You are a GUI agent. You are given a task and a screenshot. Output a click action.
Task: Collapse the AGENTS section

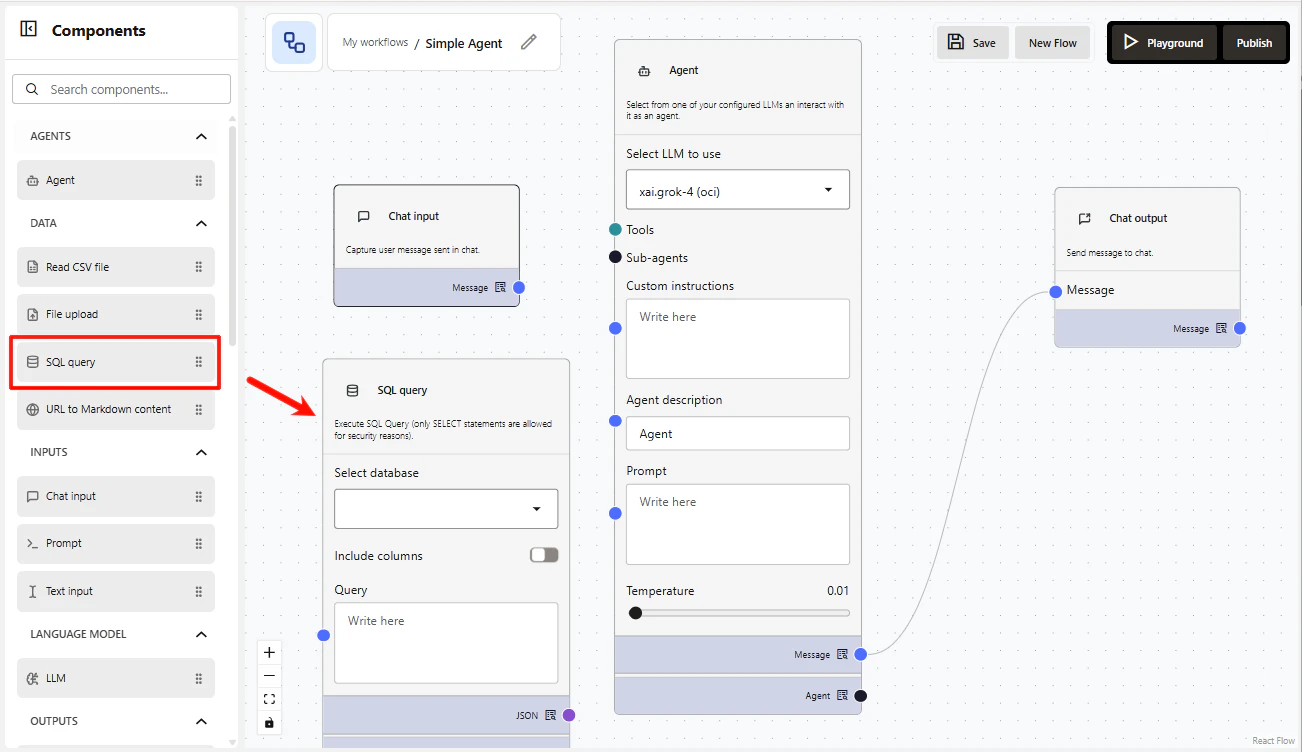click(x=201, y=136)
